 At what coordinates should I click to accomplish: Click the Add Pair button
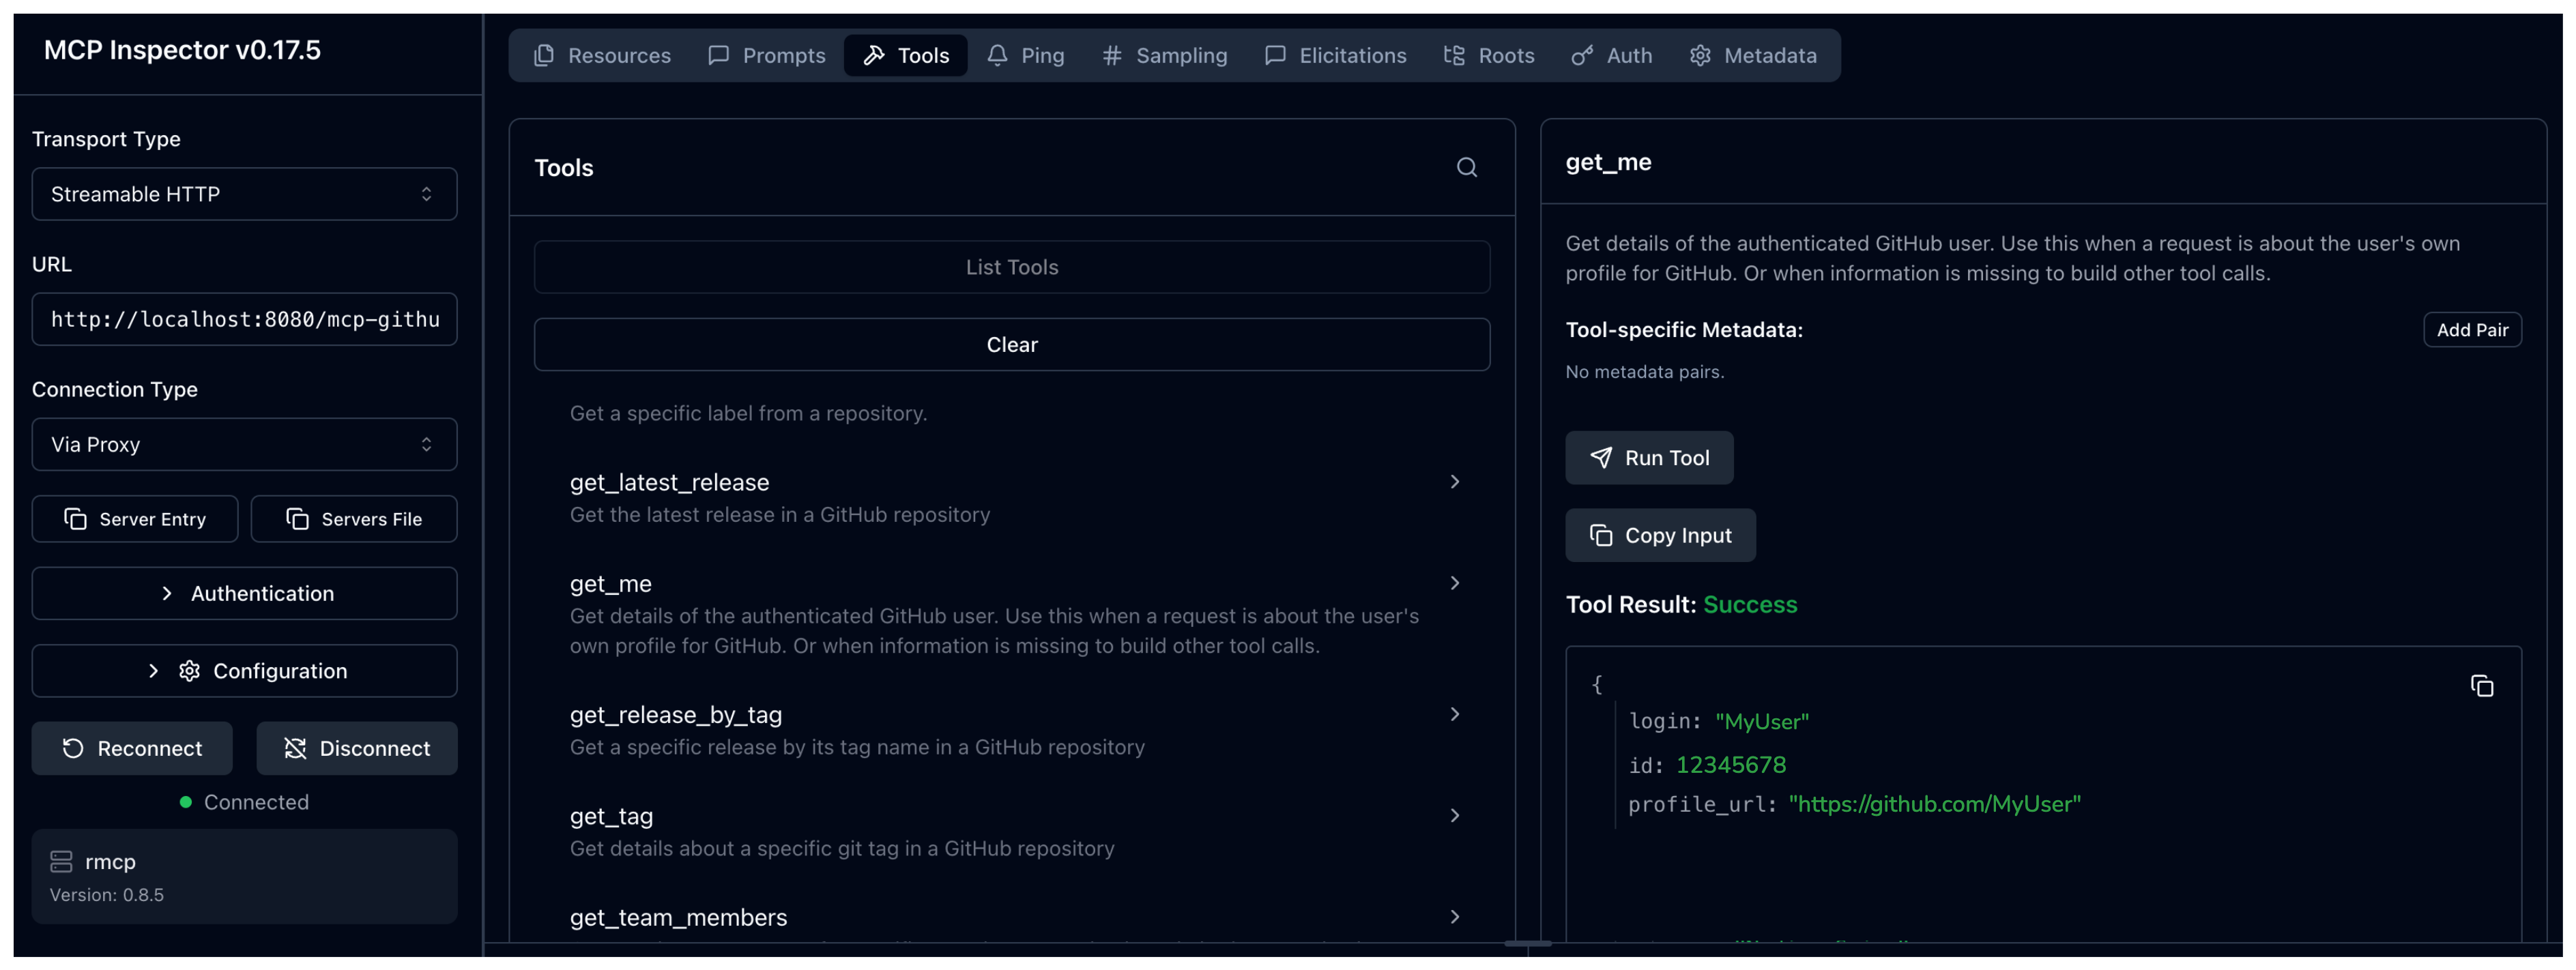[2471, 330]
